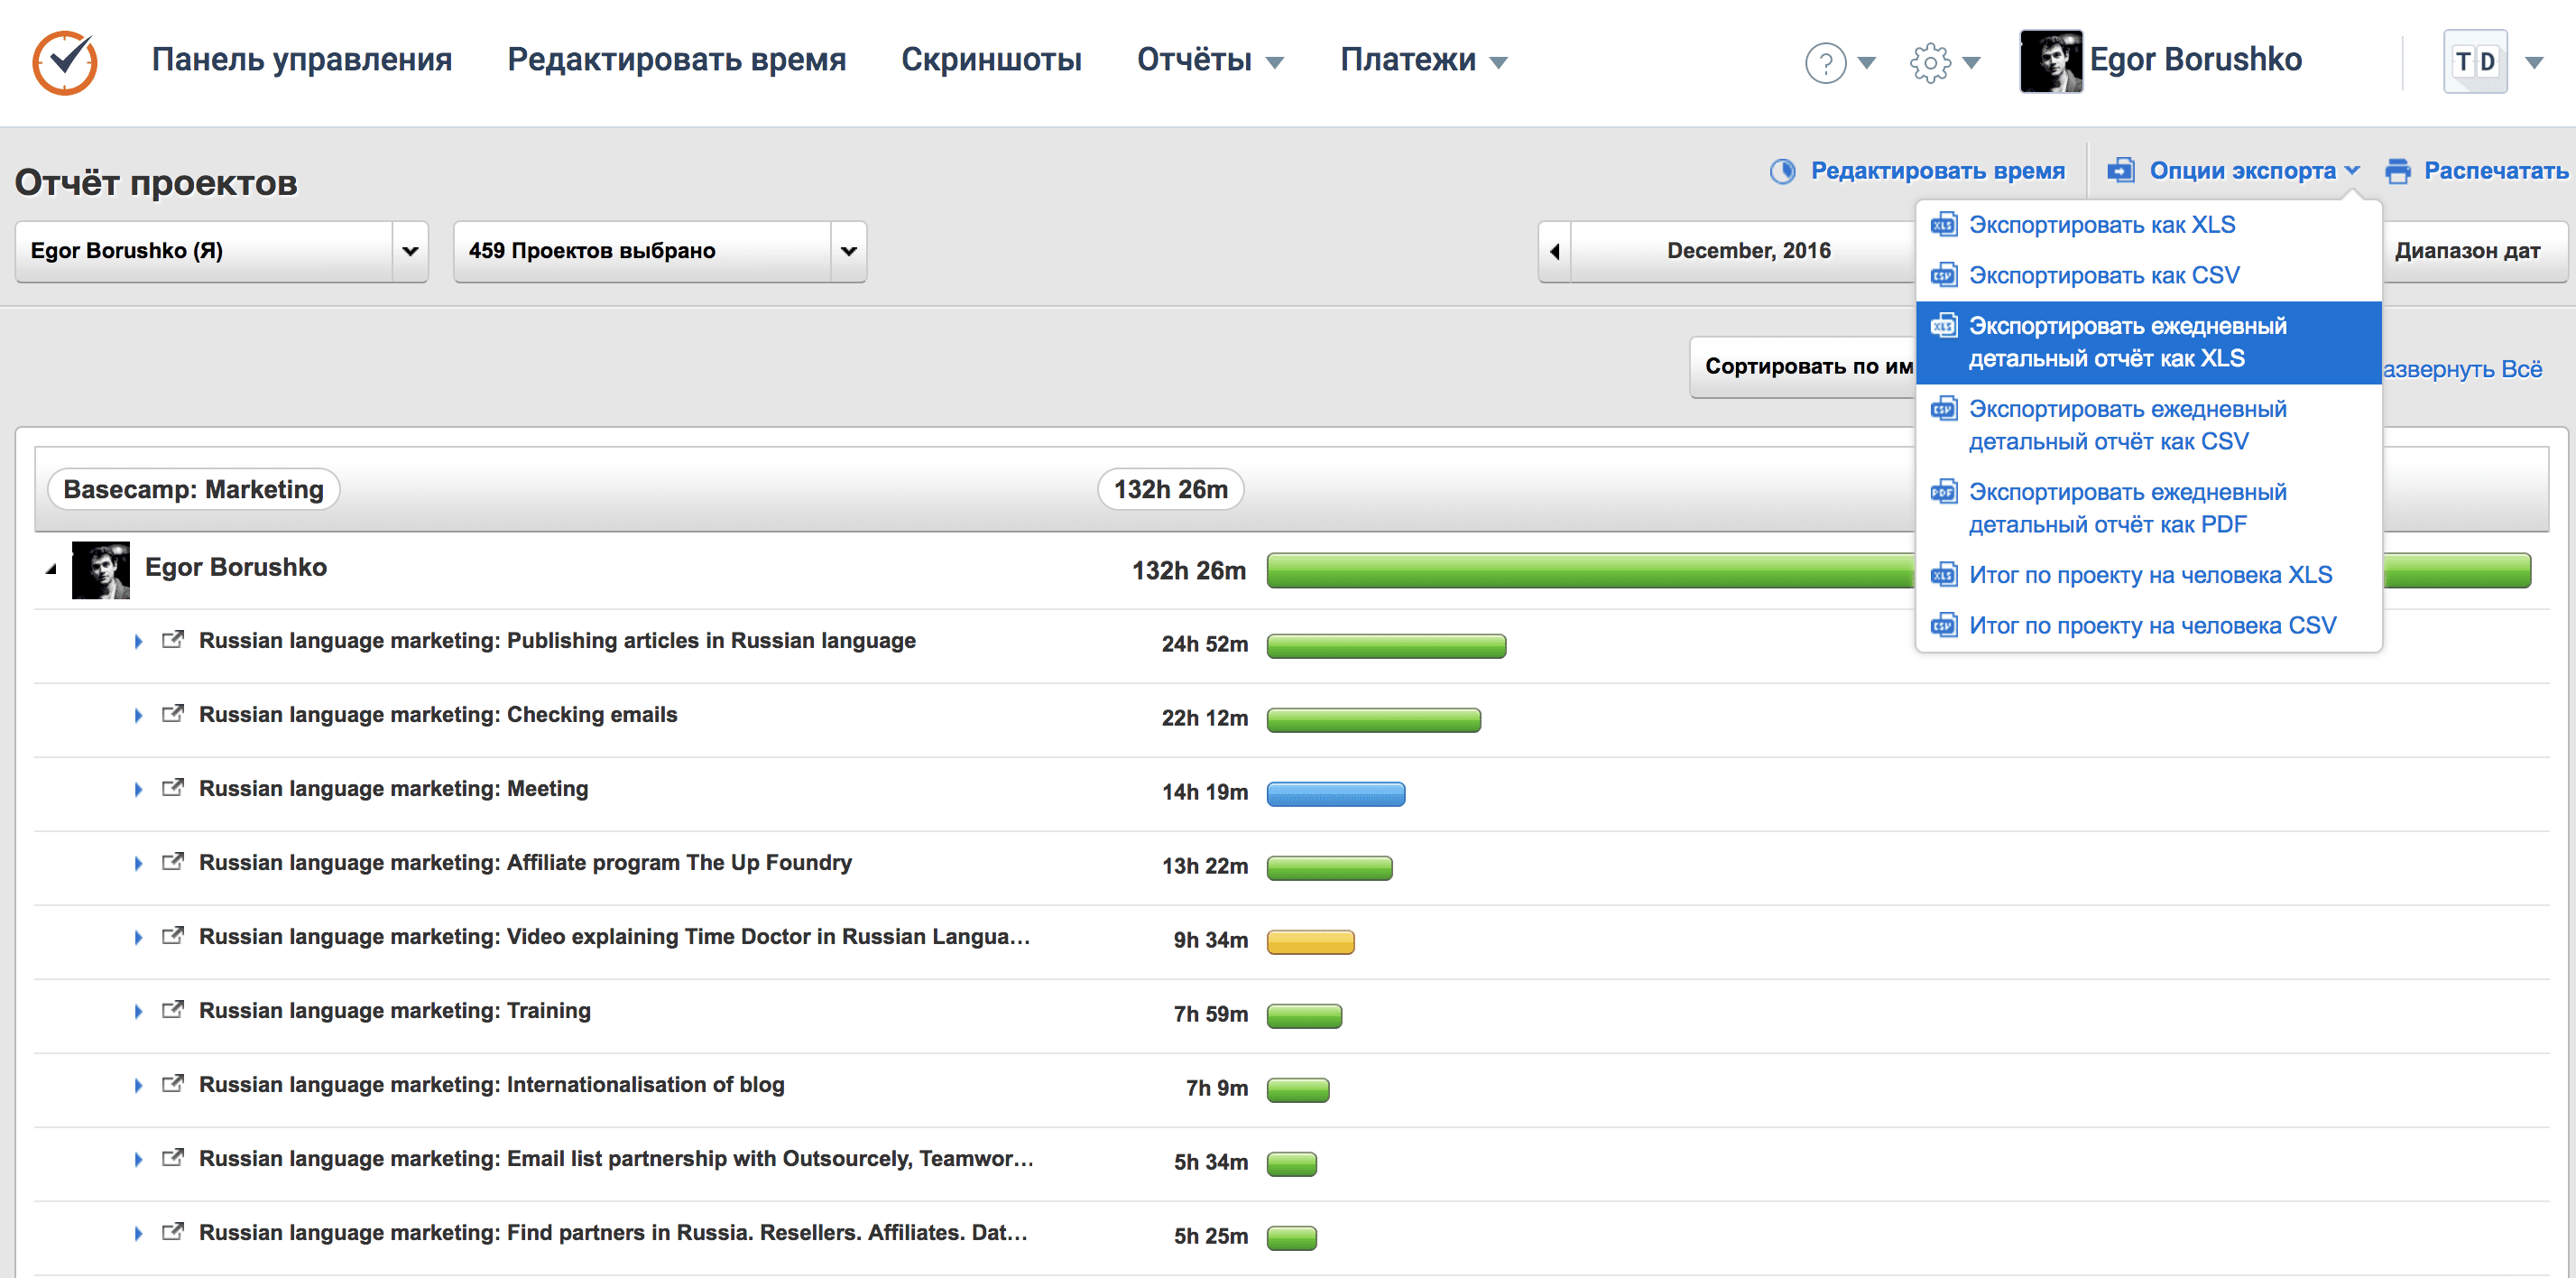2576x1278 pixels.
Task: Choose Итог по проекту на человека XLS
Action: pos(2149,575)
